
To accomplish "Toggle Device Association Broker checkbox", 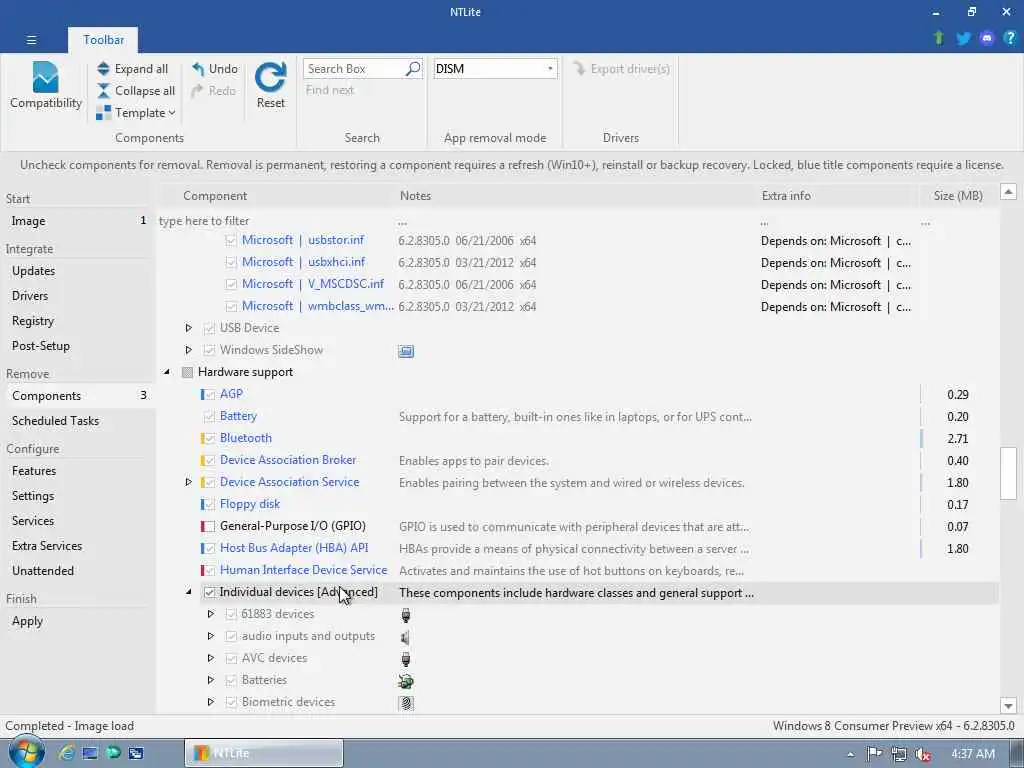I will tap(209, 460).
